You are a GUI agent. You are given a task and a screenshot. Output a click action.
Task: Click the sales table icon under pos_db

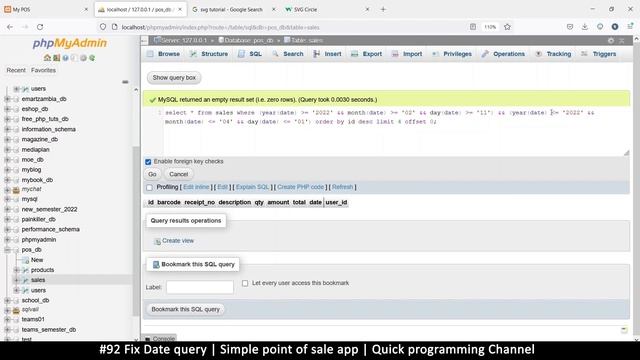pos(25,280)
